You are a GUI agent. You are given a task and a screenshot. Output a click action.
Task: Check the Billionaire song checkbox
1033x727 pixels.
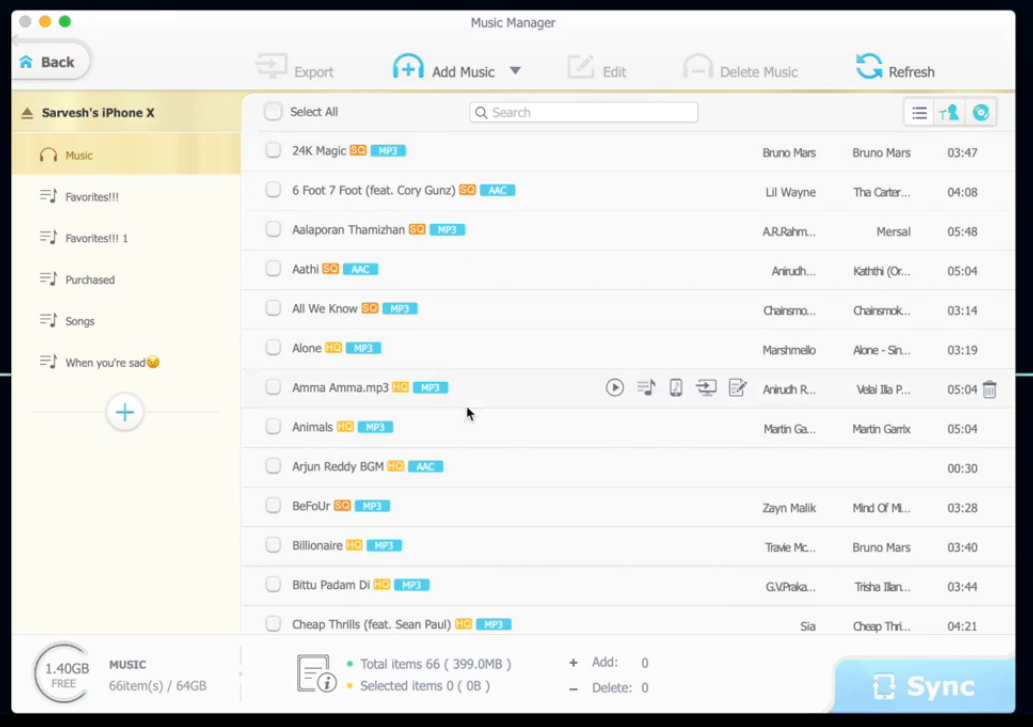(x=273, y=545)
